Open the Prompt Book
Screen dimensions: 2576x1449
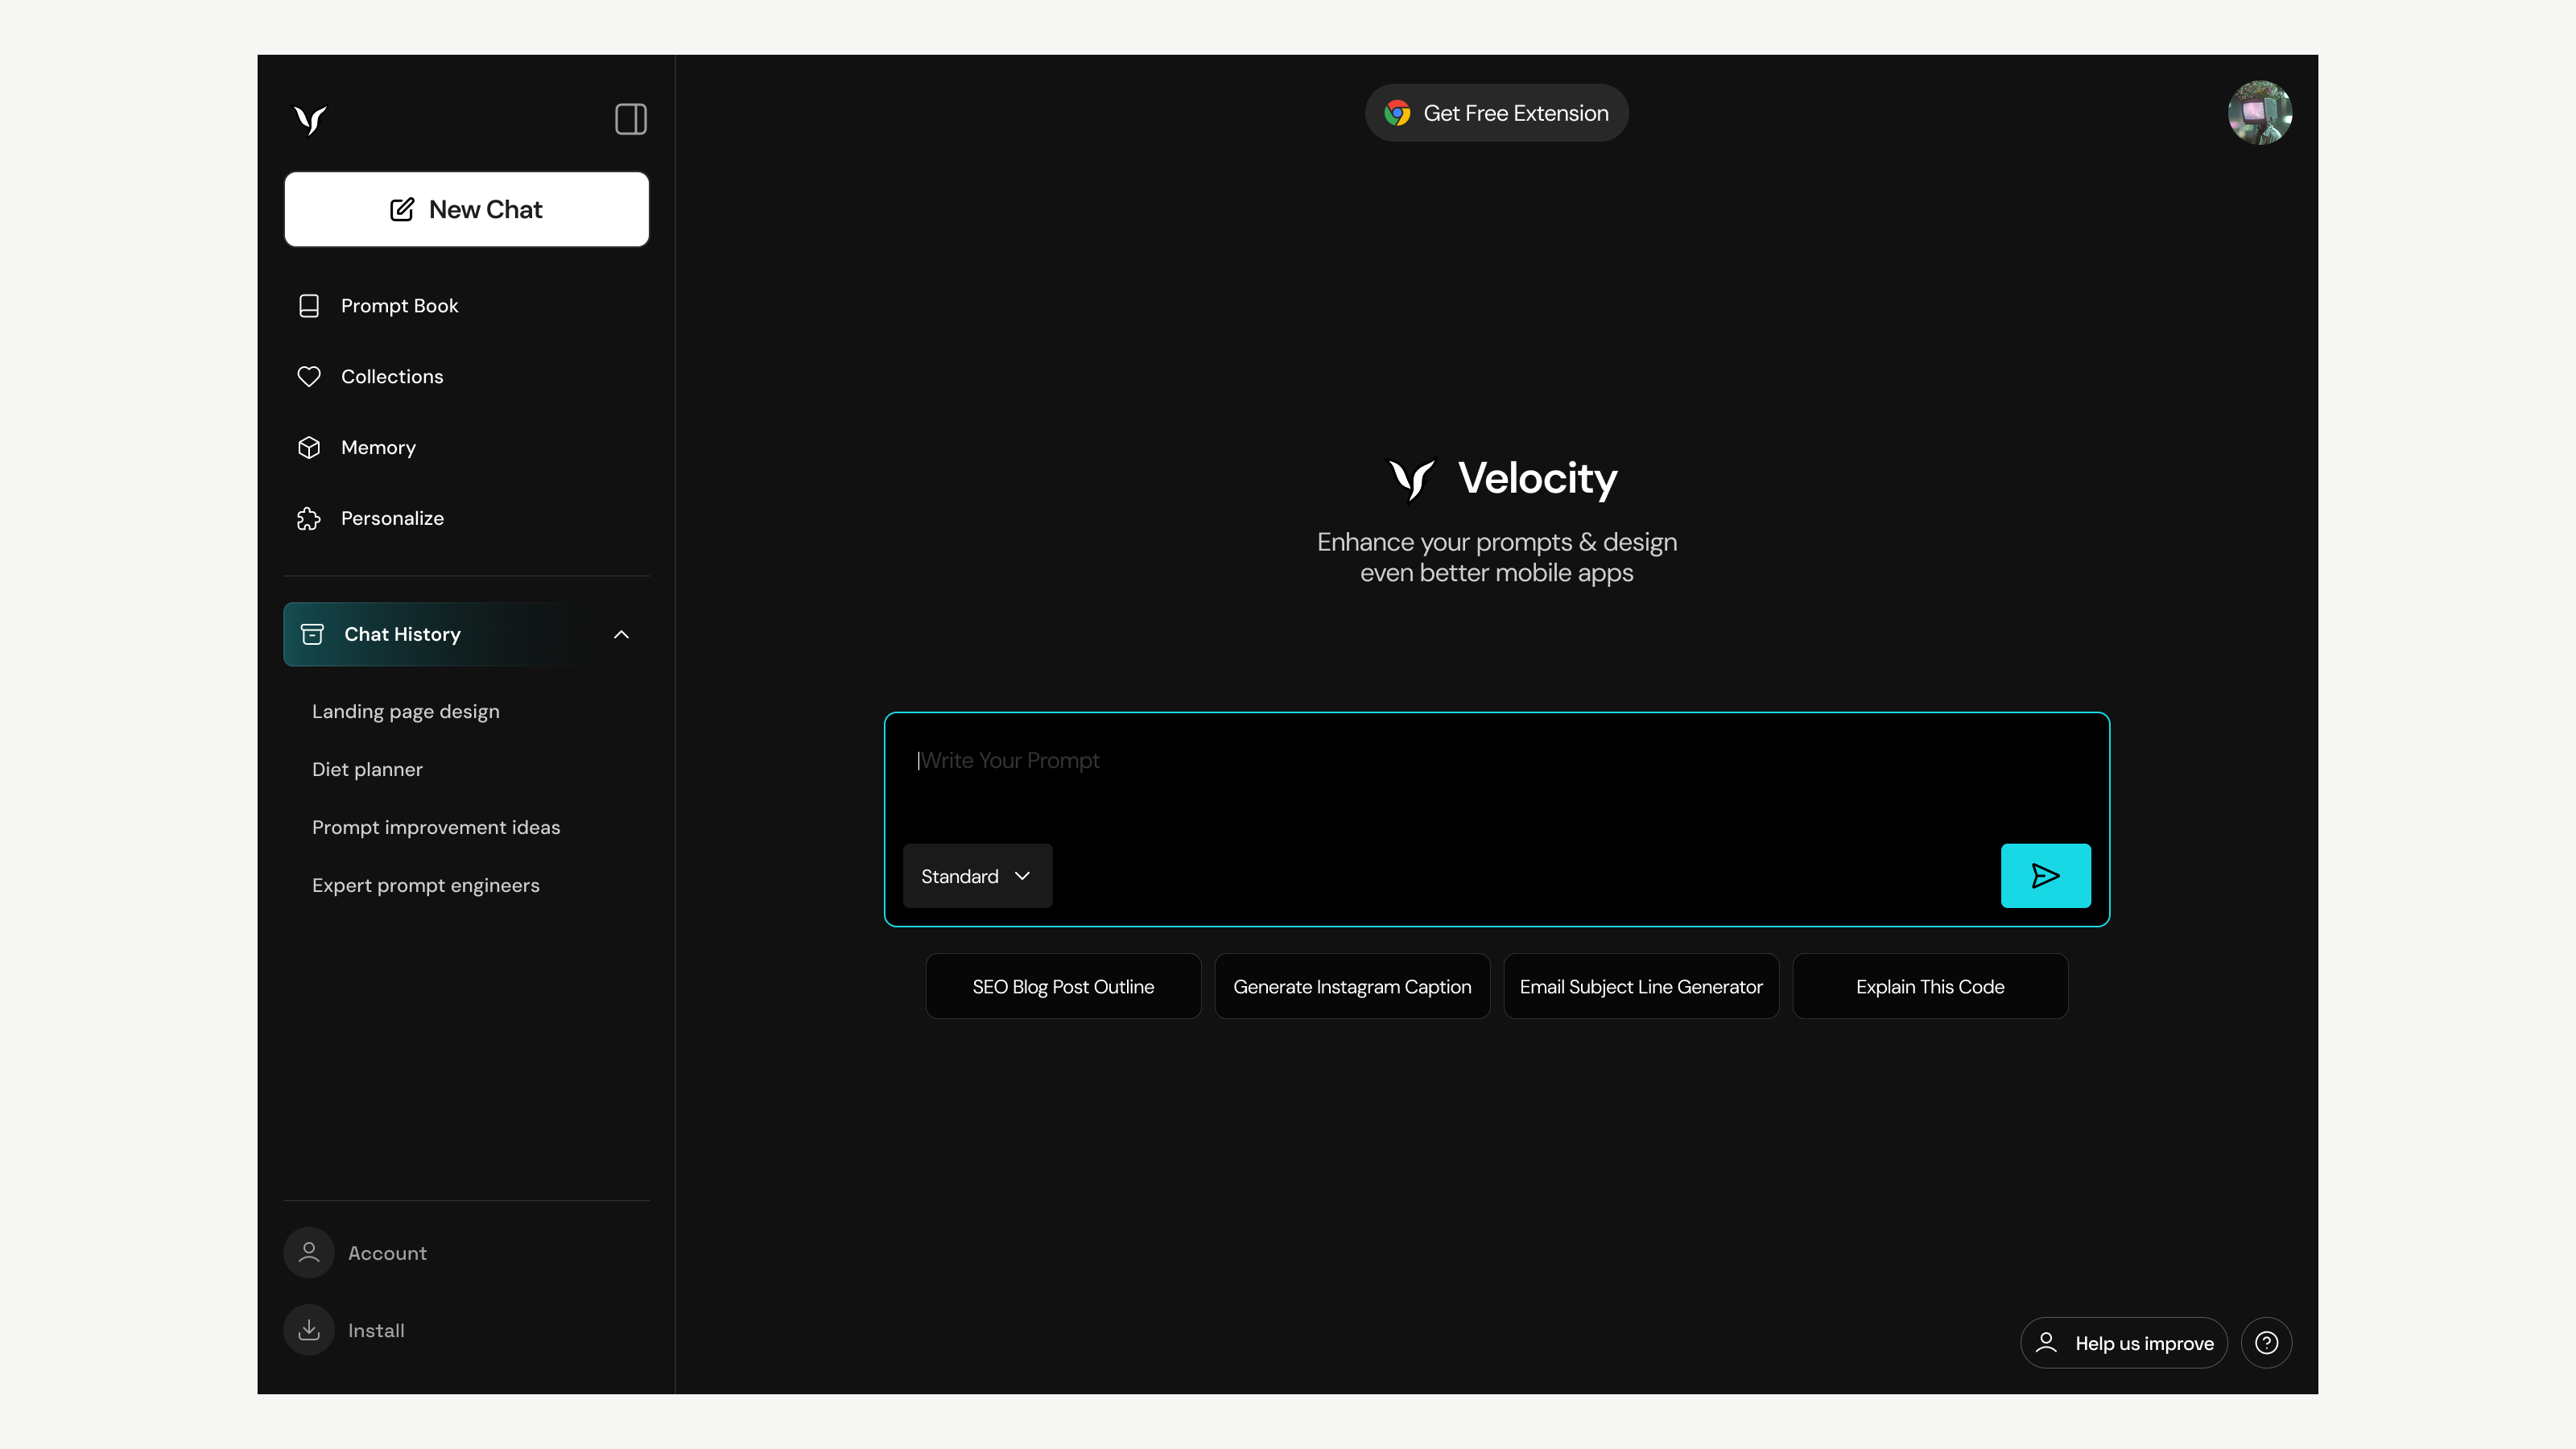tap(399, 305)
